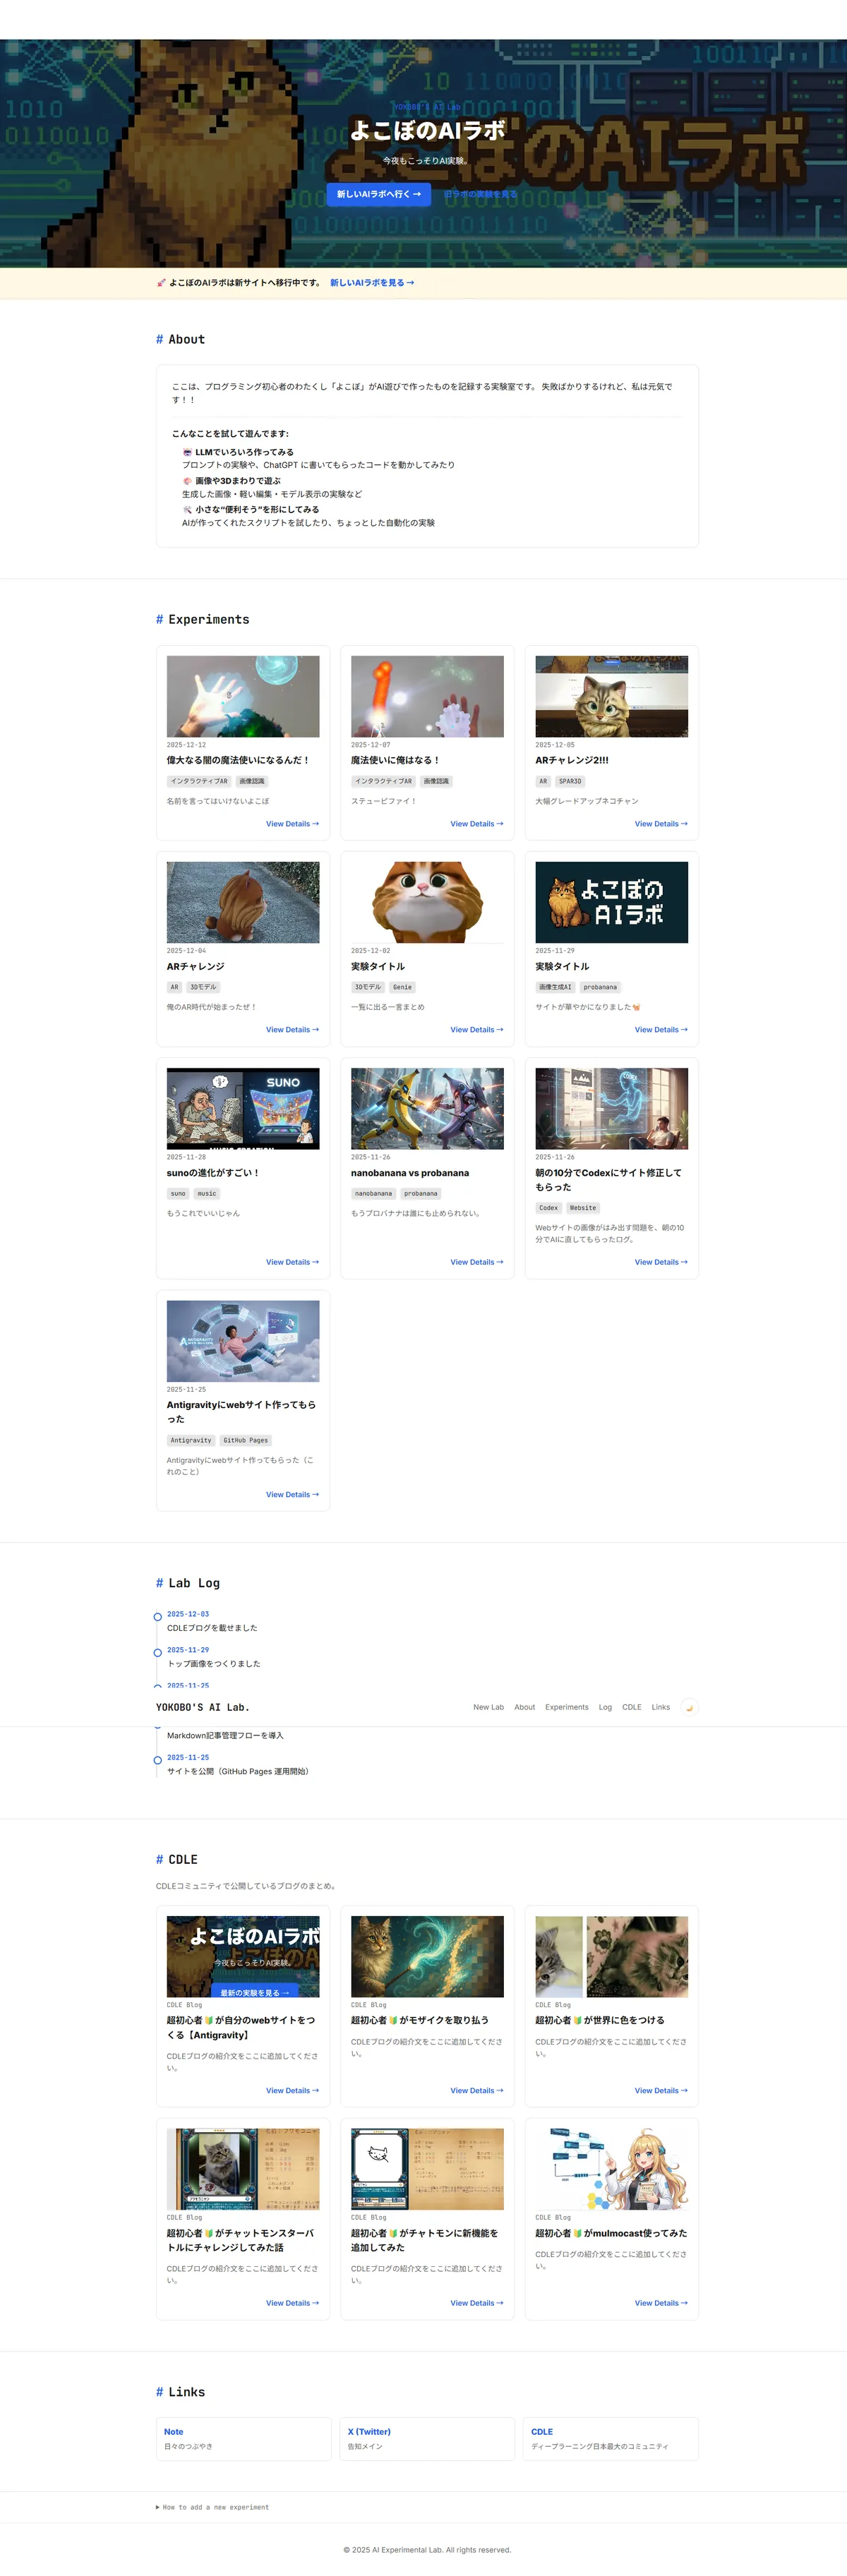
Task: Open the Note link card
Action: [x=243, y=2438]
